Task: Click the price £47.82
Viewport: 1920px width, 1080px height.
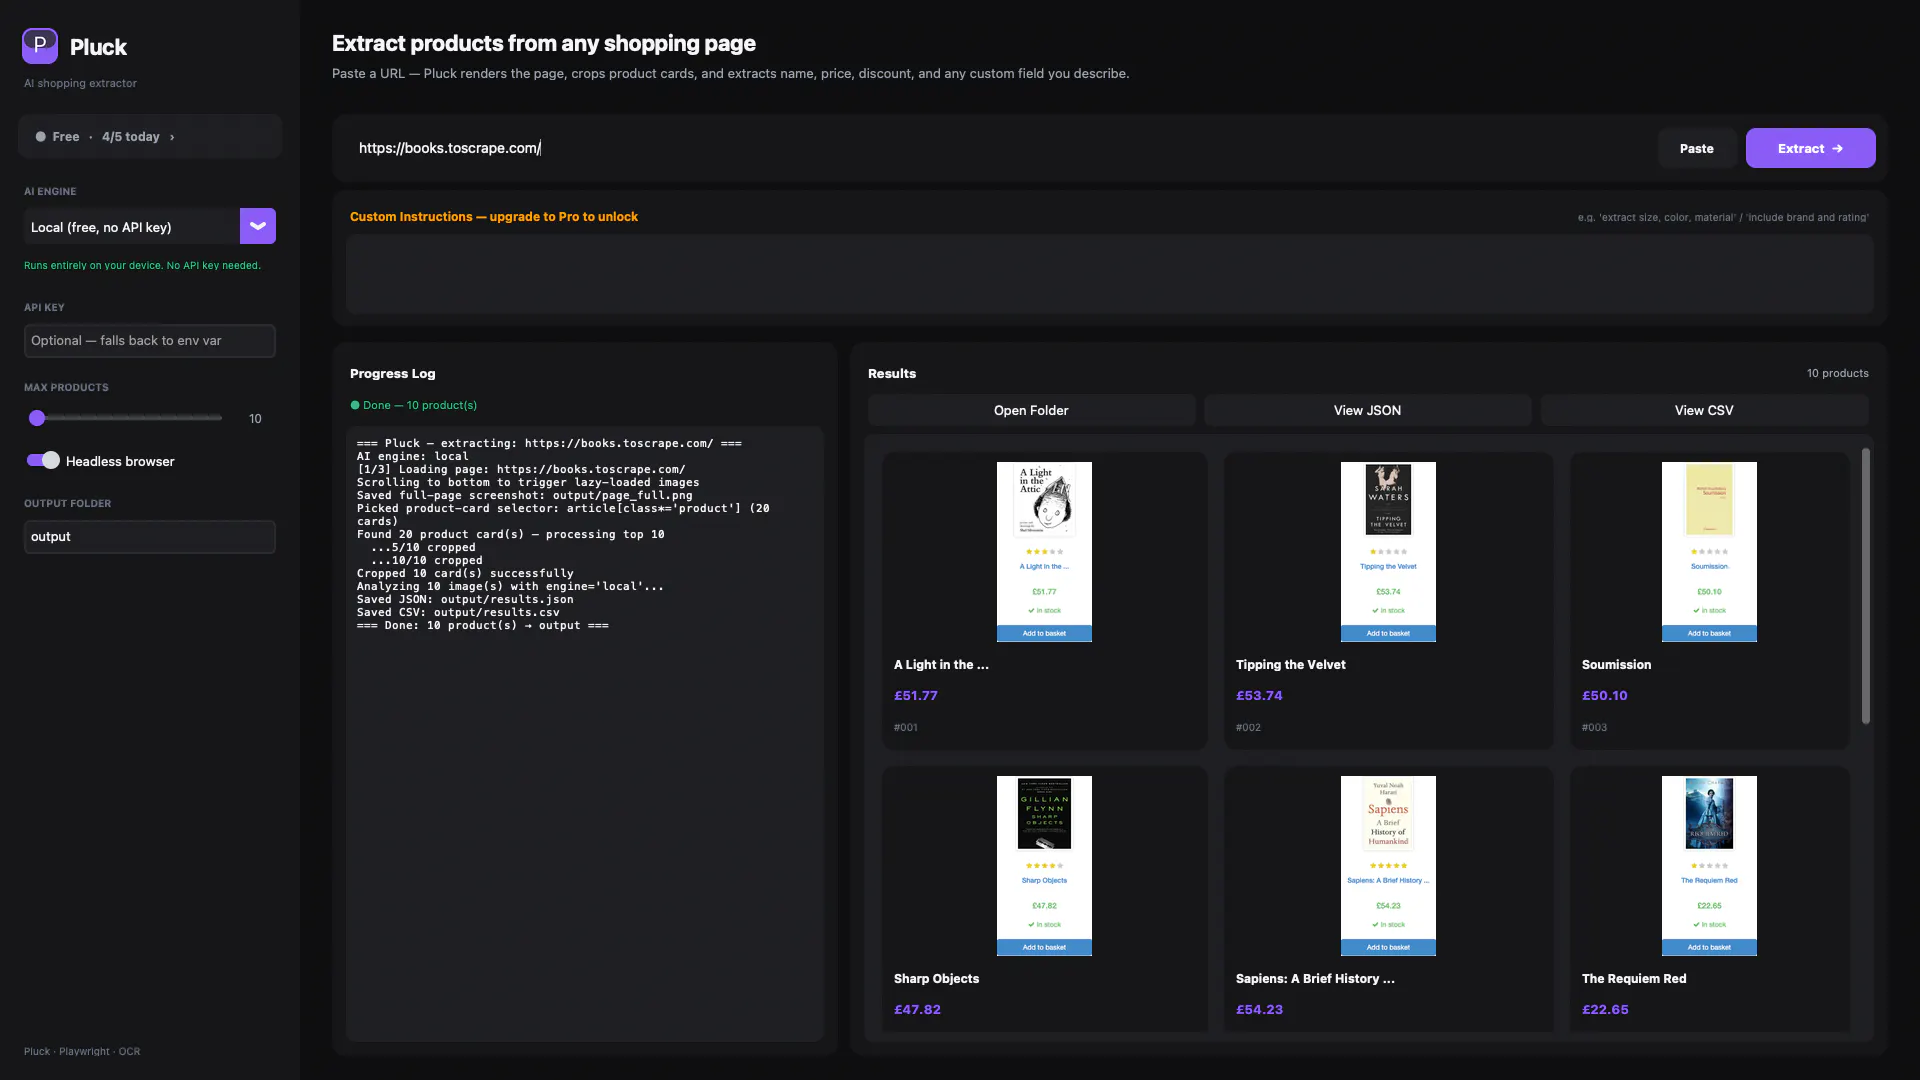Action: coord(917,1009)
